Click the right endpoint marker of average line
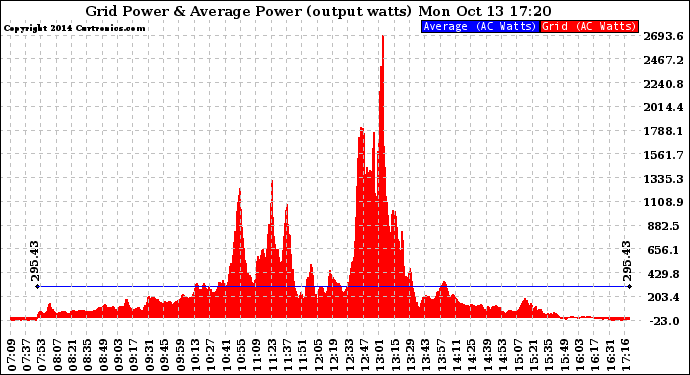This screenshot has width=690, height=375. 630,287
